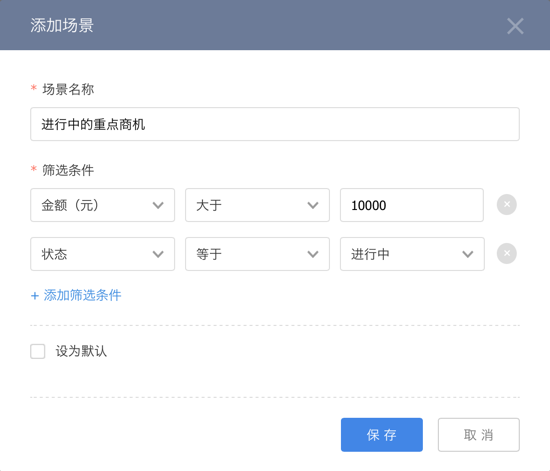
Task: Click the 保存 button
Action: (382, 435)
